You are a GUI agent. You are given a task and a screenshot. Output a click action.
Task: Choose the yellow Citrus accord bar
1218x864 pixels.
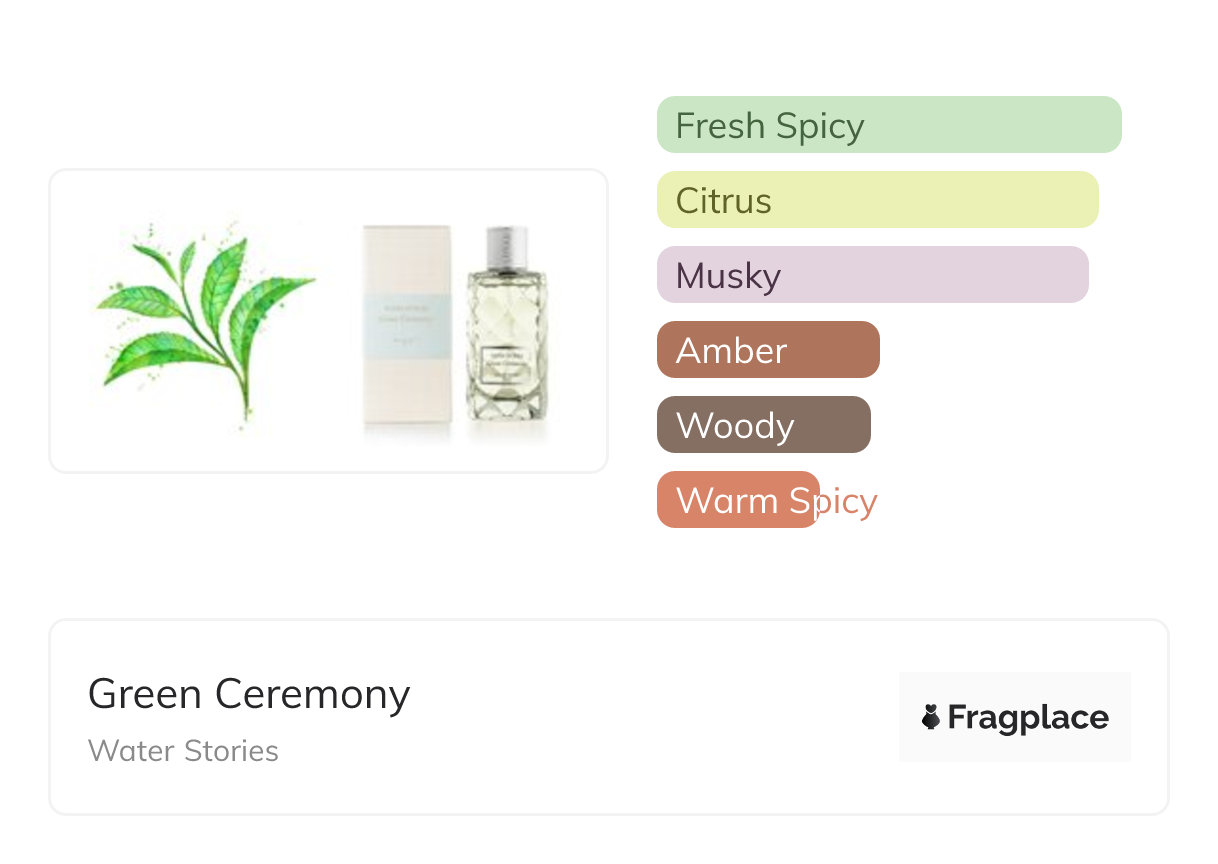[877, 200]
